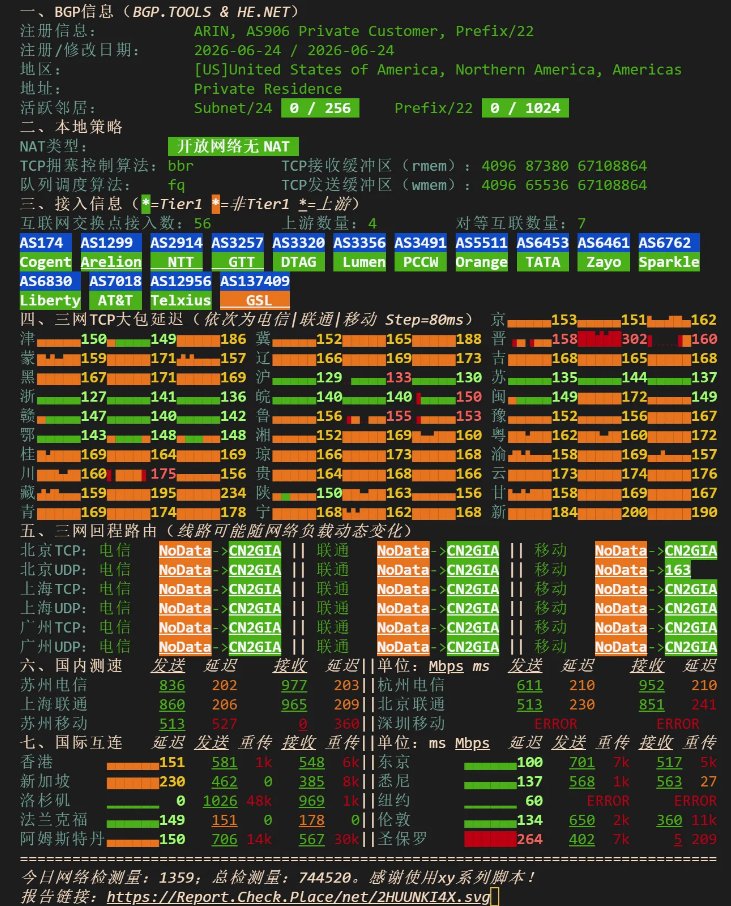Click the AS6453 badge
Image resolution: width=731 pixels, height=906 pixels.
(543, 243)
